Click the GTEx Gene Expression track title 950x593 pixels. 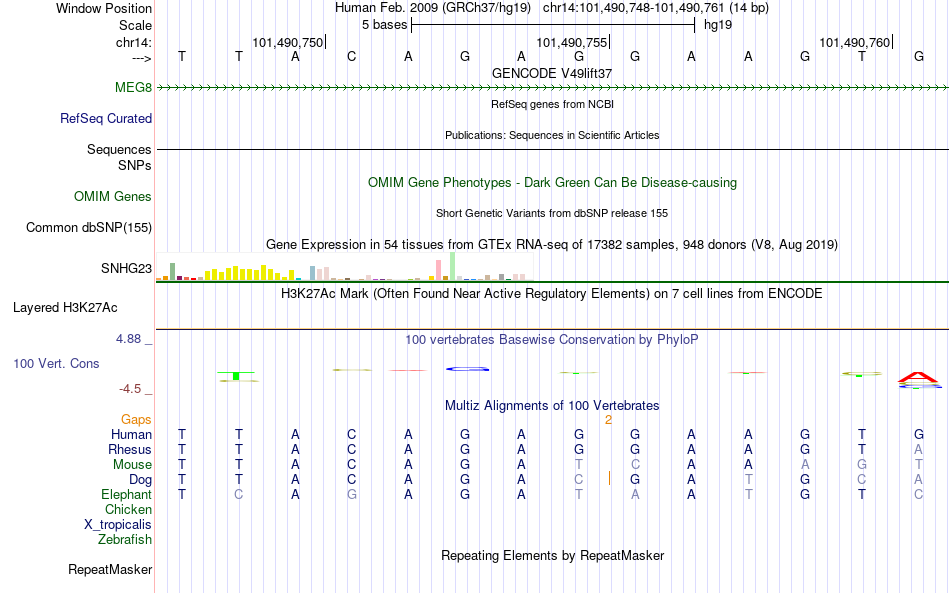[x=552, y=245]
